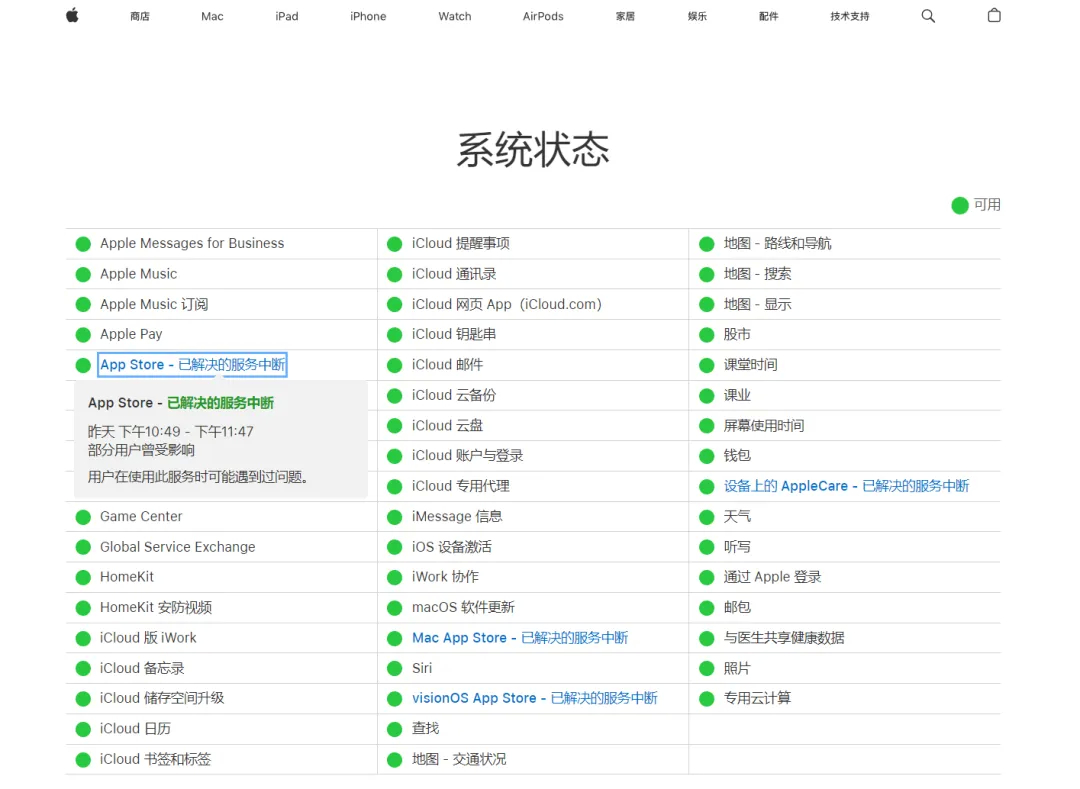Click the iOS 设备激活 text

point(452,547)
